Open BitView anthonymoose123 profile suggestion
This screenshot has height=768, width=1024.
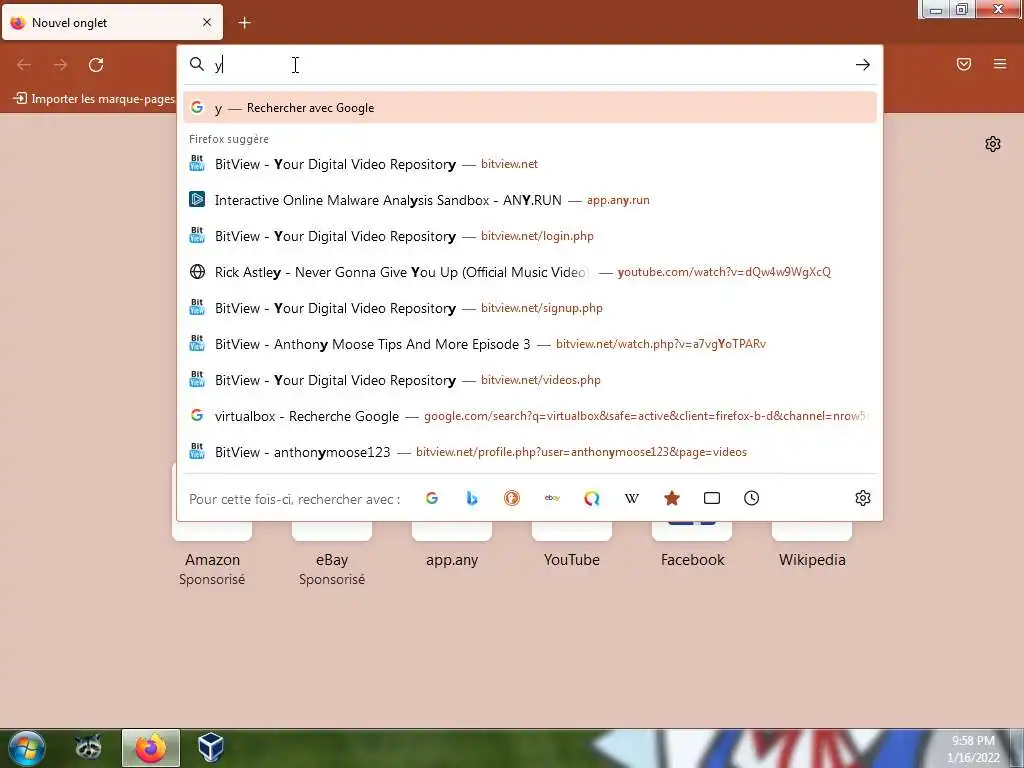[530, 451]
